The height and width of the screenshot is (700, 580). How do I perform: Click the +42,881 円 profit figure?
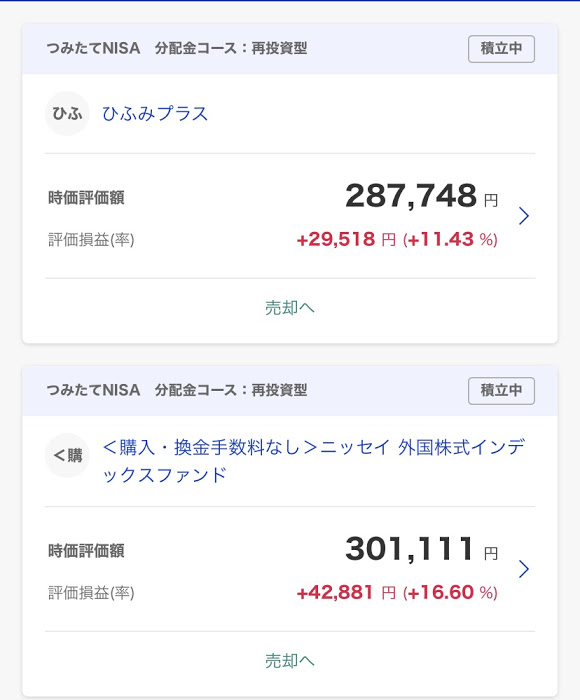346,592
